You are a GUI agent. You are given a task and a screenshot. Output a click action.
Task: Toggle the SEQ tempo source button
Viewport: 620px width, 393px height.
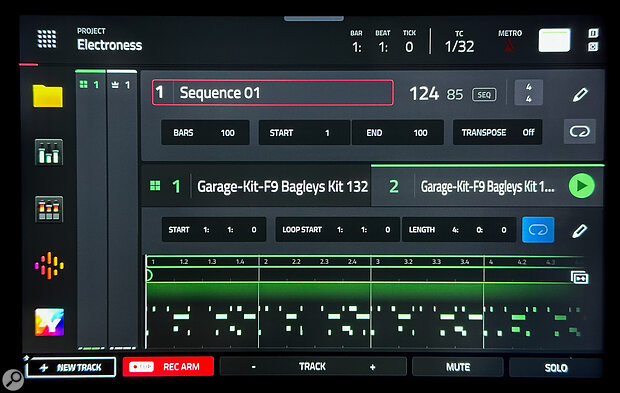pyautogui.click(x=484, y=95)
